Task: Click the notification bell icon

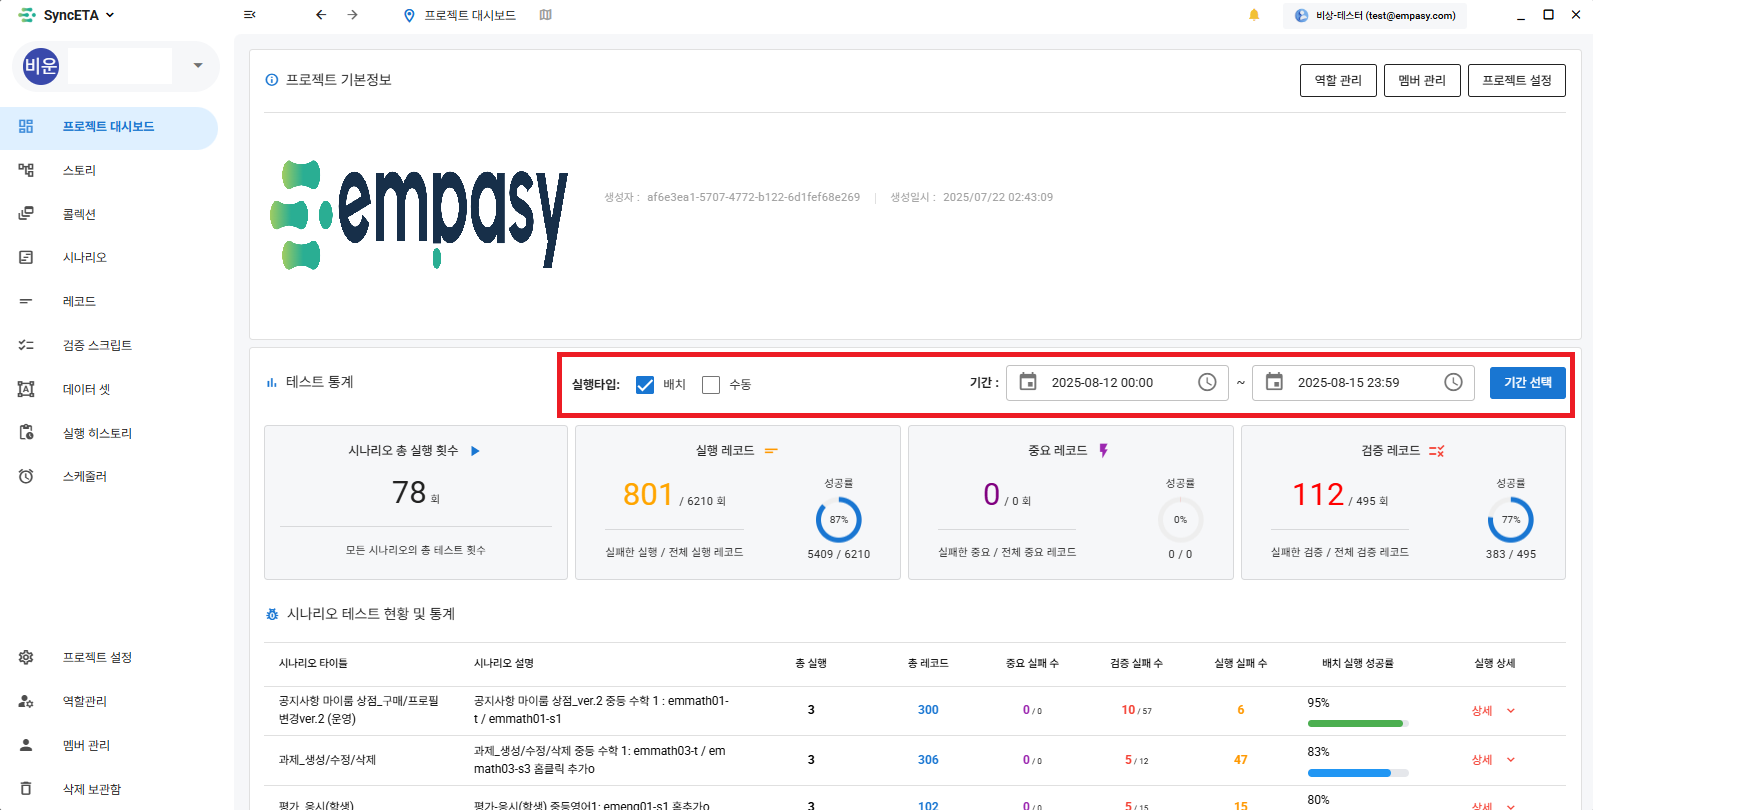Action: pos(1254,15)
